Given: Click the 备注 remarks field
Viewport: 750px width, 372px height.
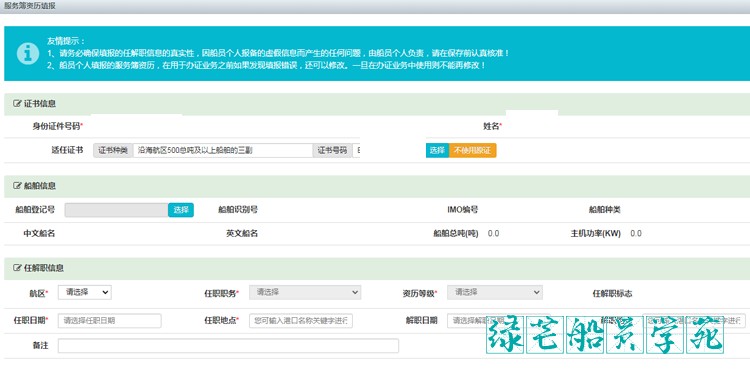Looking at the screenshot, I should (x=228, y=346).
